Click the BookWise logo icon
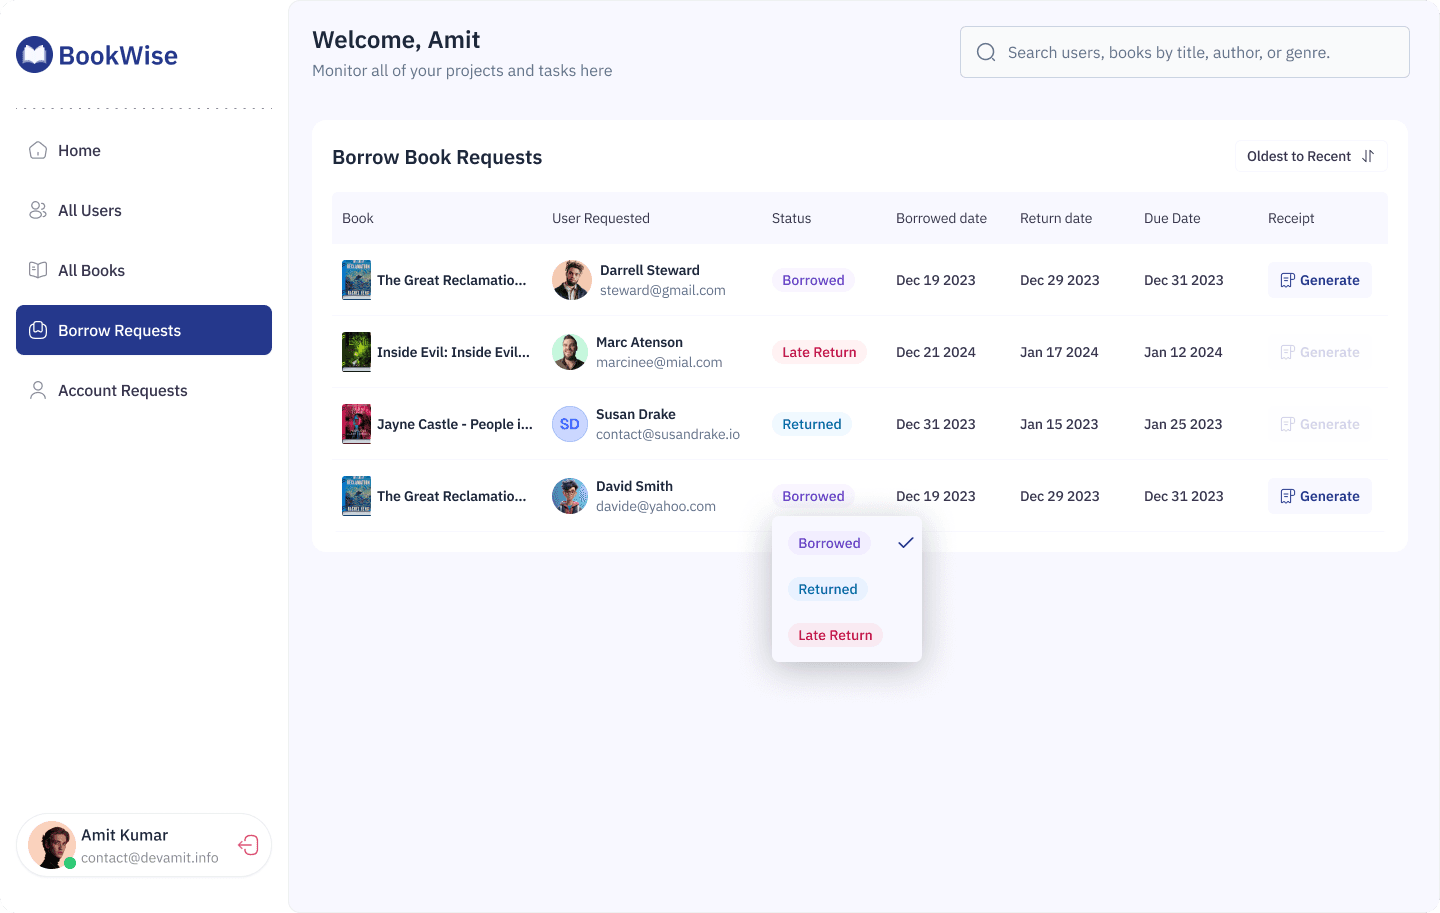Screen dimensions: 1440x913 (x=34, y=55)
